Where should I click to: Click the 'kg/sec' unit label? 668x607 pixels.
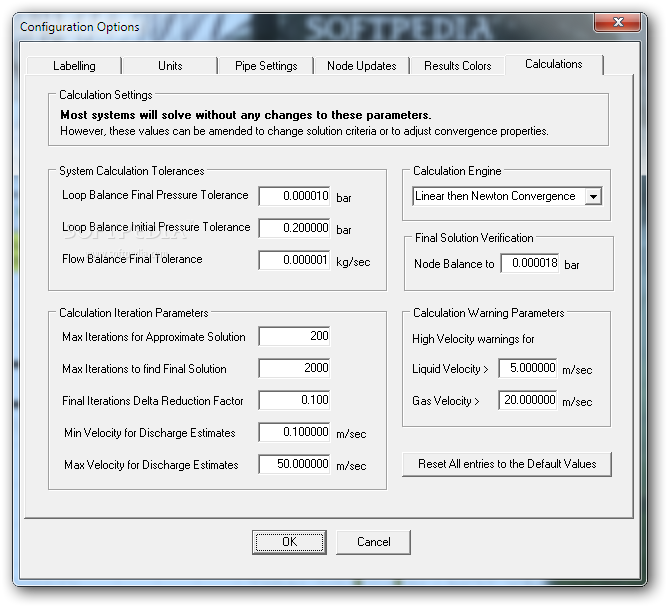coord(353,262)
